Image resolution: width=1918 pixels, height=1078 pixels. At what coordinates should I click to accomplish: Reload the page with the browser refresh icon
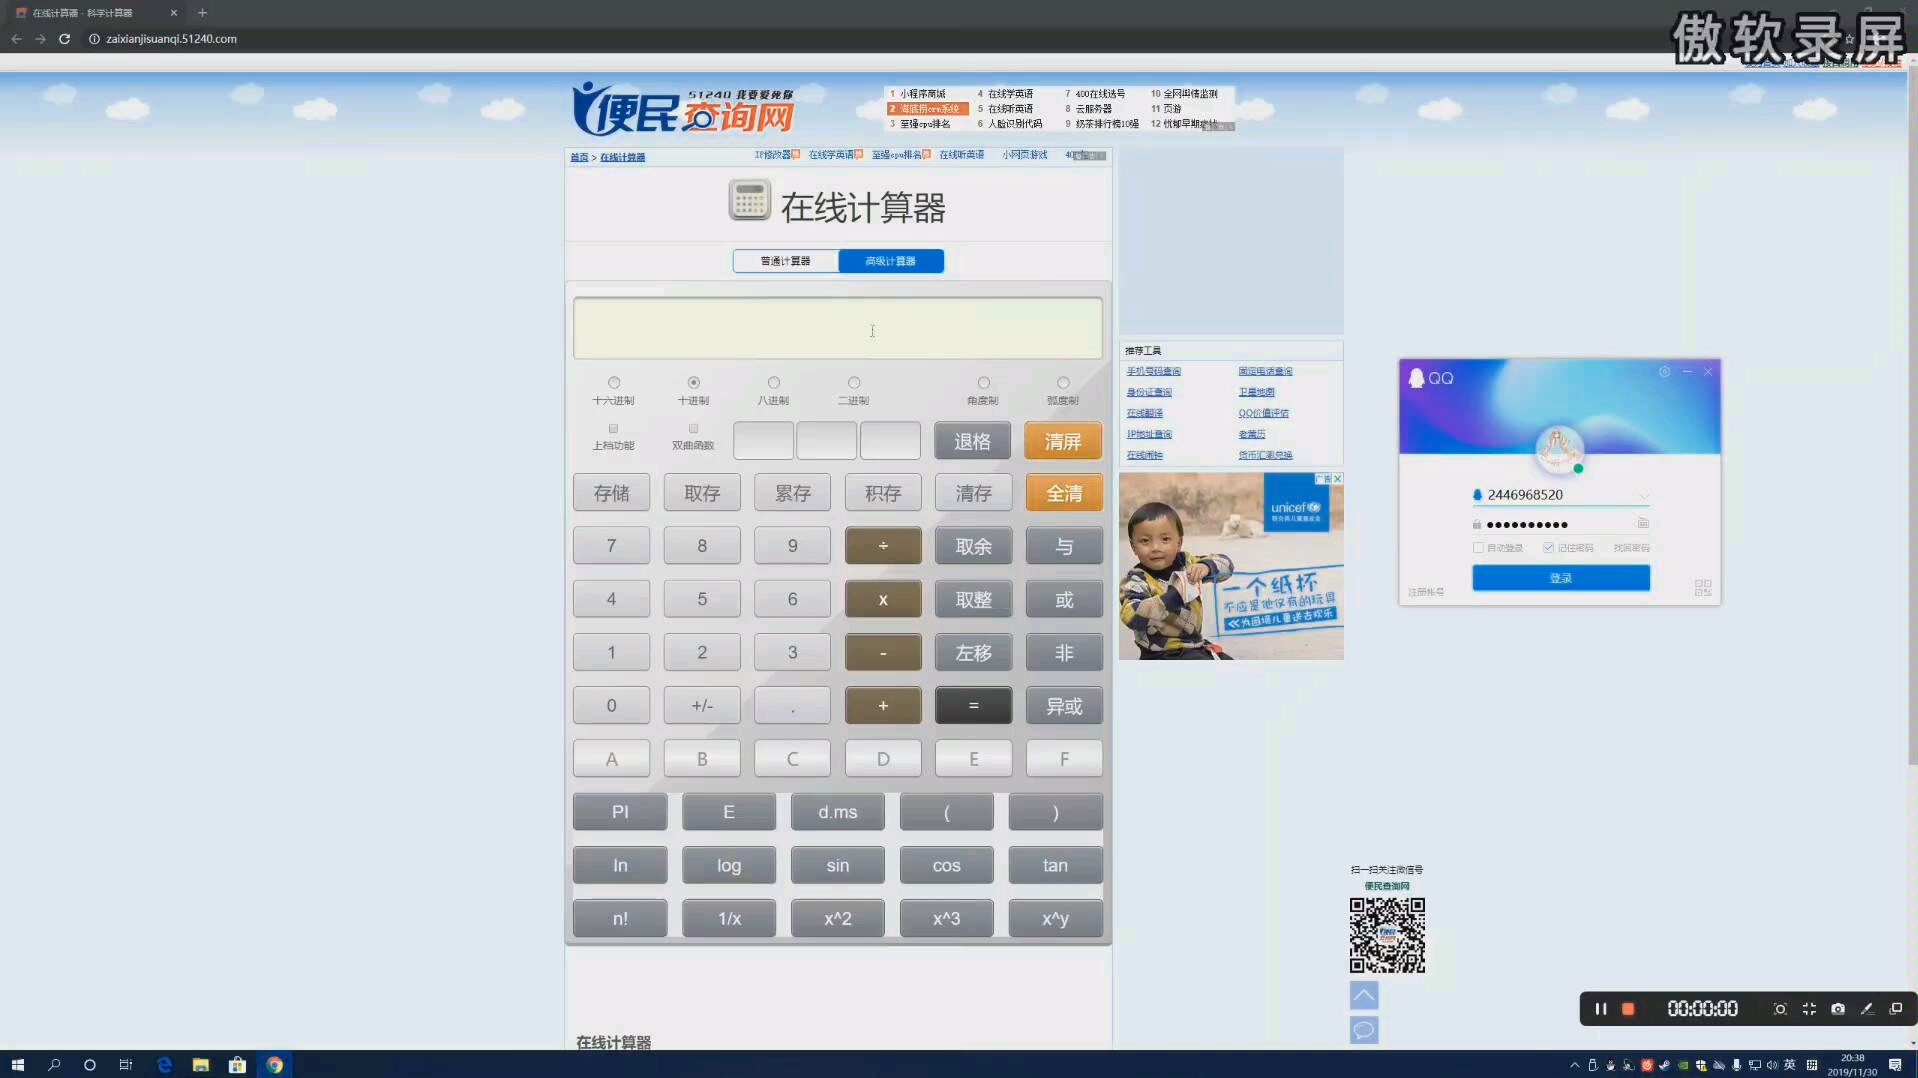pos(64,39)
